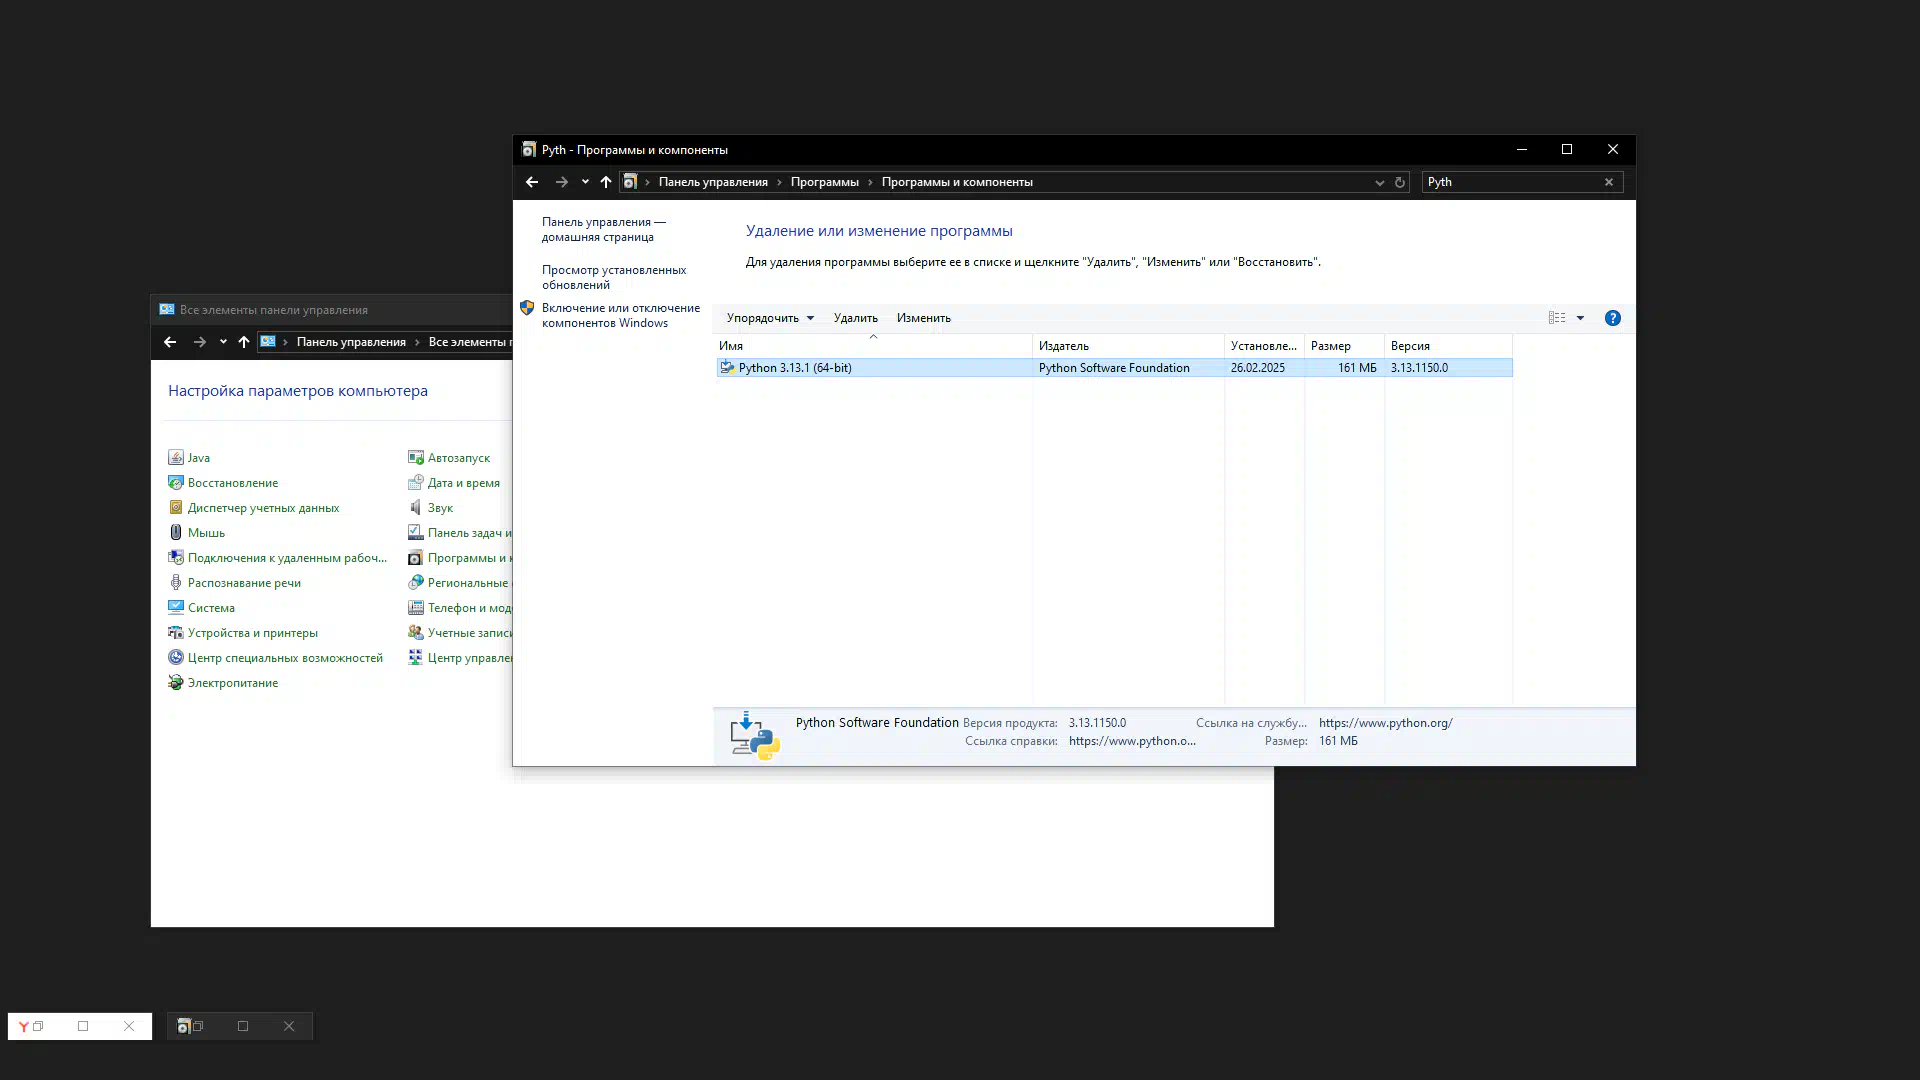Click 'Python Software Foundation' publisher cell
1920x1080 pixels.
[1114, 368]
